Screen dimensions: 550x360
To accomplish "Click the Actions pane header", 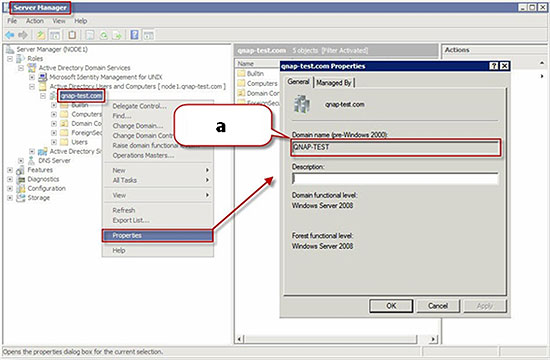I will click(494, 50).
